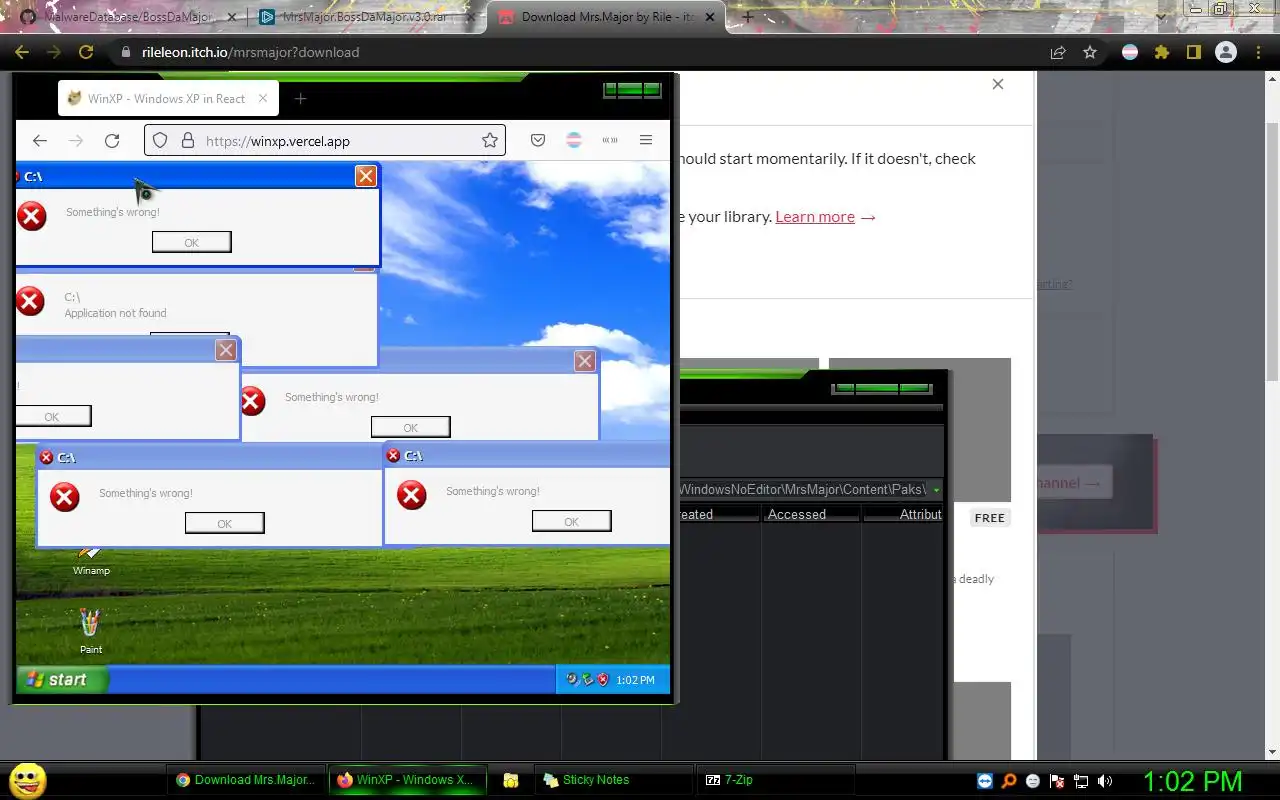The height and width of the screenshot is (800, 1280).
Task: Follow the Learn more link
Action: [815, 216]
